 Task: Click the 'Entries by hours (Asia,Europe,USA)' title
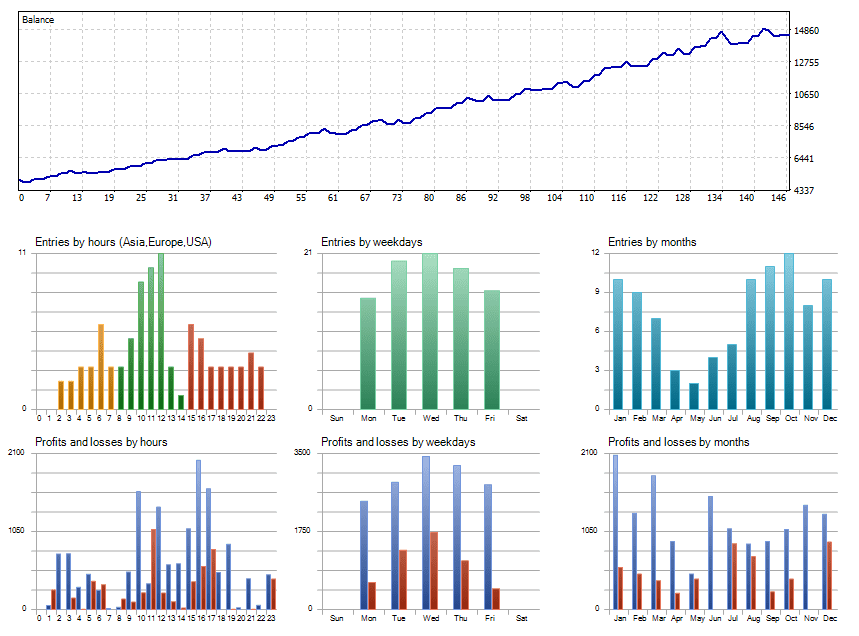(x=123, y=242)
